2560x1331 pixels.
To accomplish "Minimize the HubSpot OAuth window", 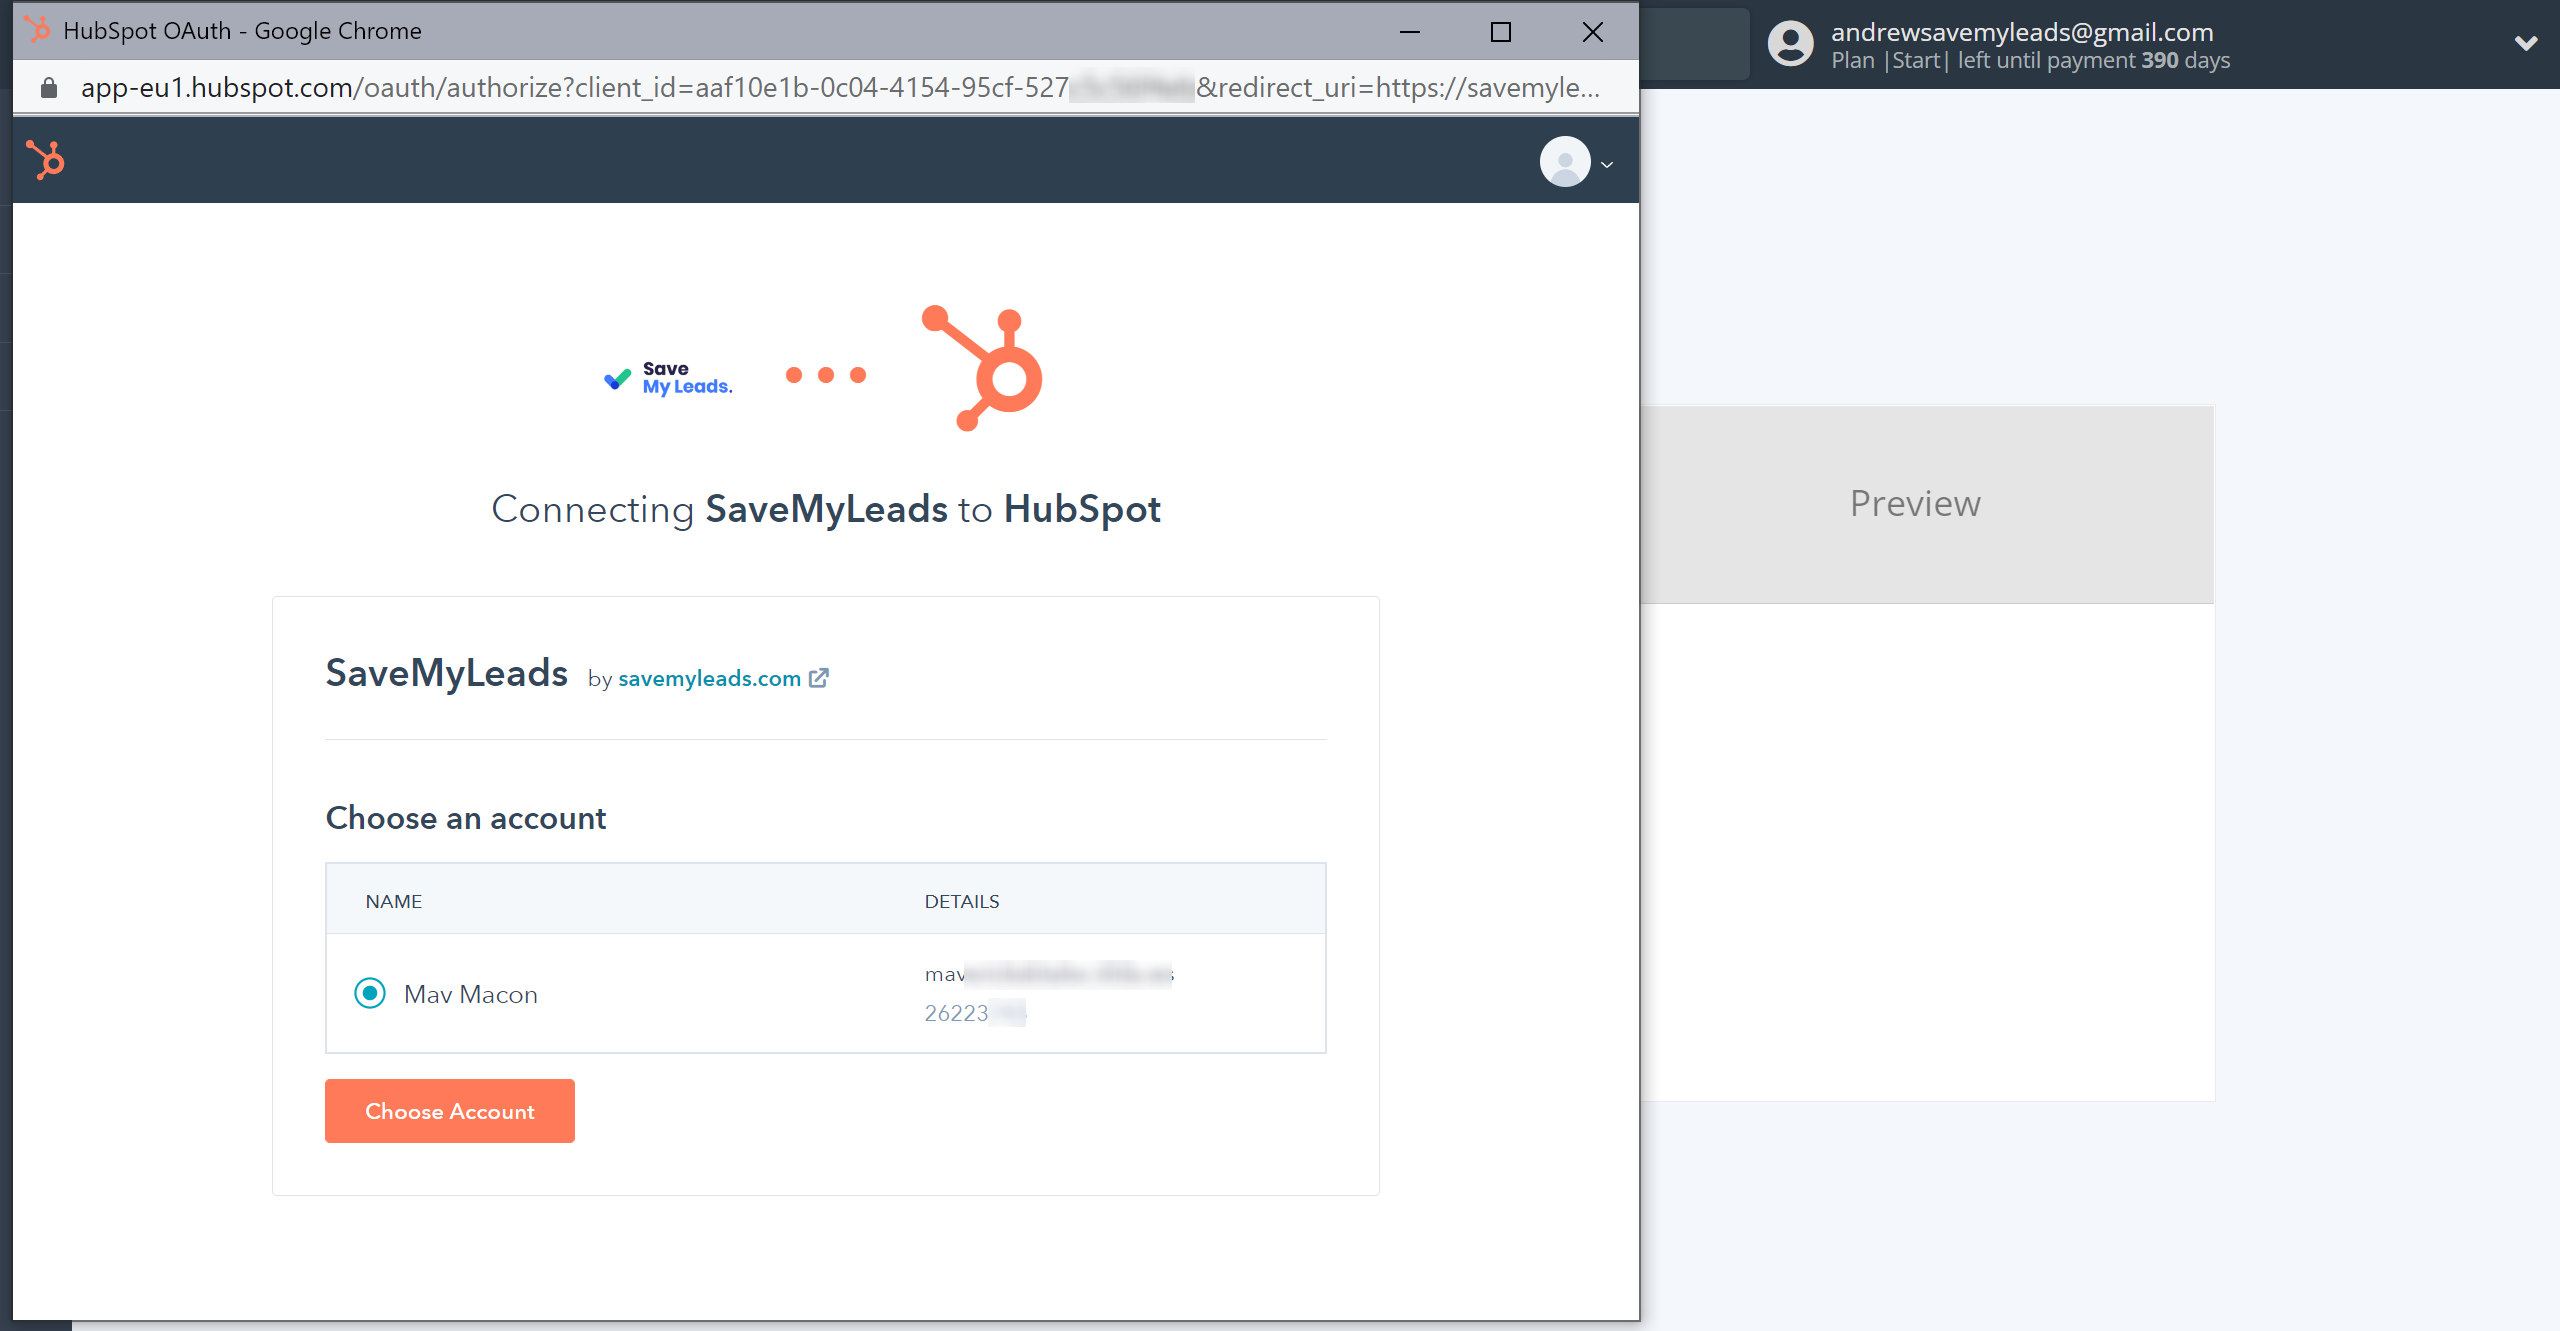I will [x=1410, y=32].
